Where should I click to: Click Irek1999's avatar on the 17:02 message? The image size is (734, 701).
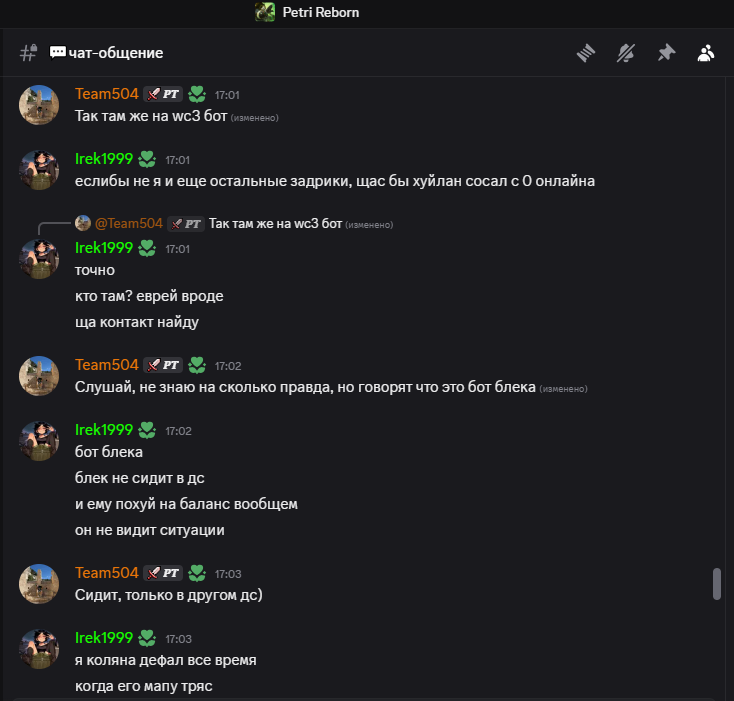[39, 441]
